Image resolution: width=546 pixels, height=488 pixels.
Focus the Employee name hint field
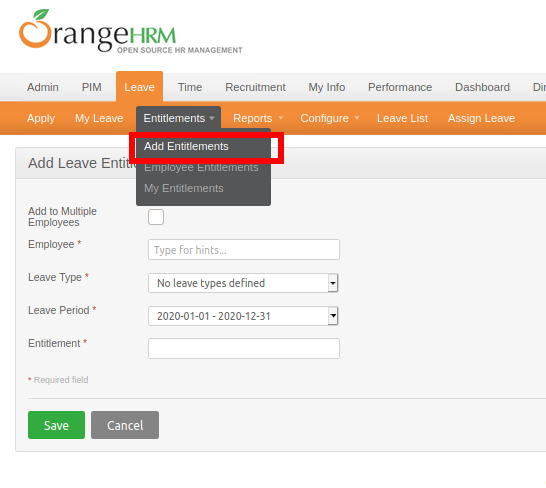tap(244, 249)
